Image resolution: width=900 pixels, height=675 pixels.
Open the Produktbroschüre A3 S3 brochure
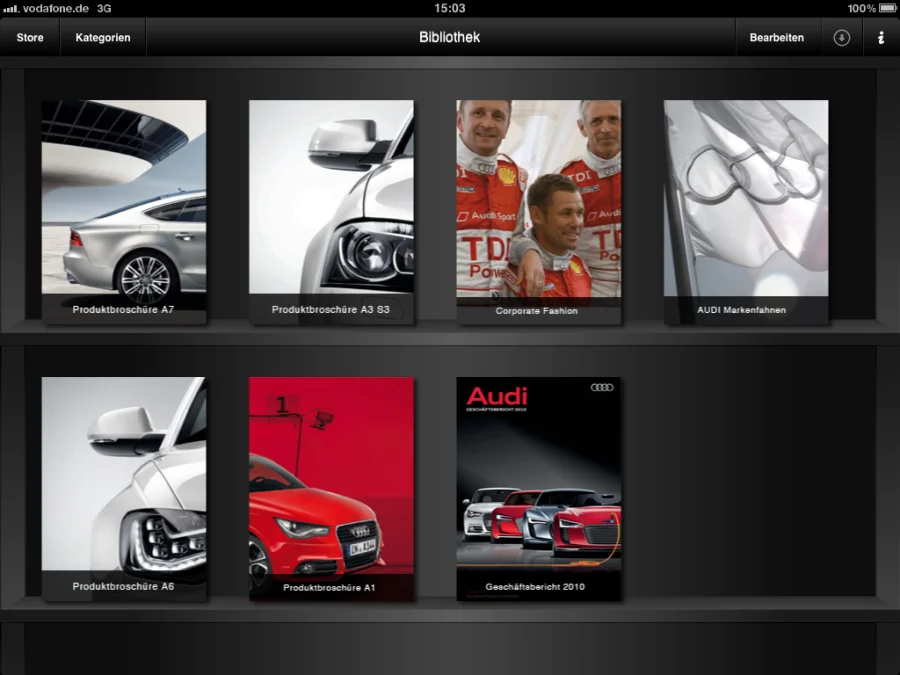331,200
